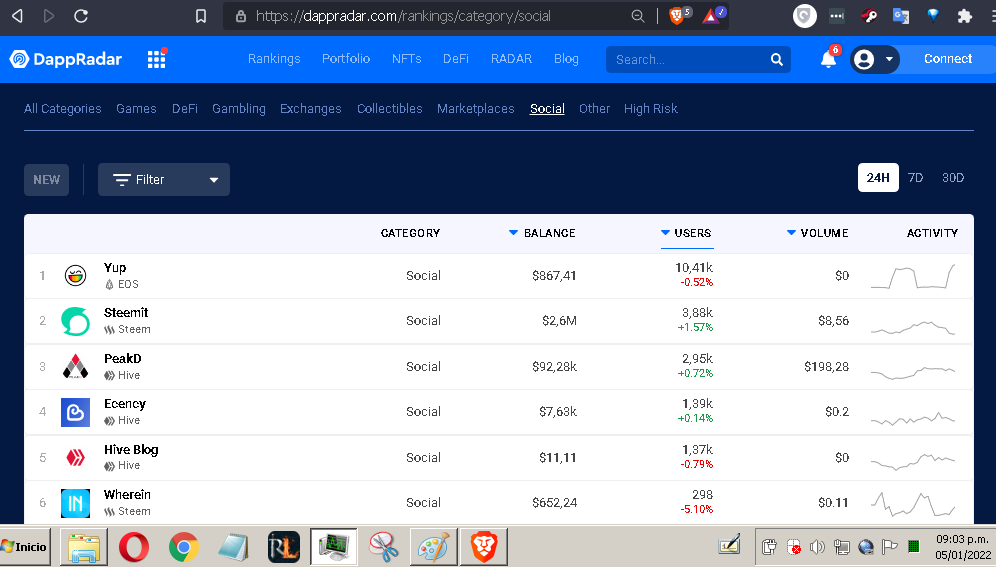Open the Yup dapp link
The width and height of the screenshot is (996, 567).
tap(115, 268)
